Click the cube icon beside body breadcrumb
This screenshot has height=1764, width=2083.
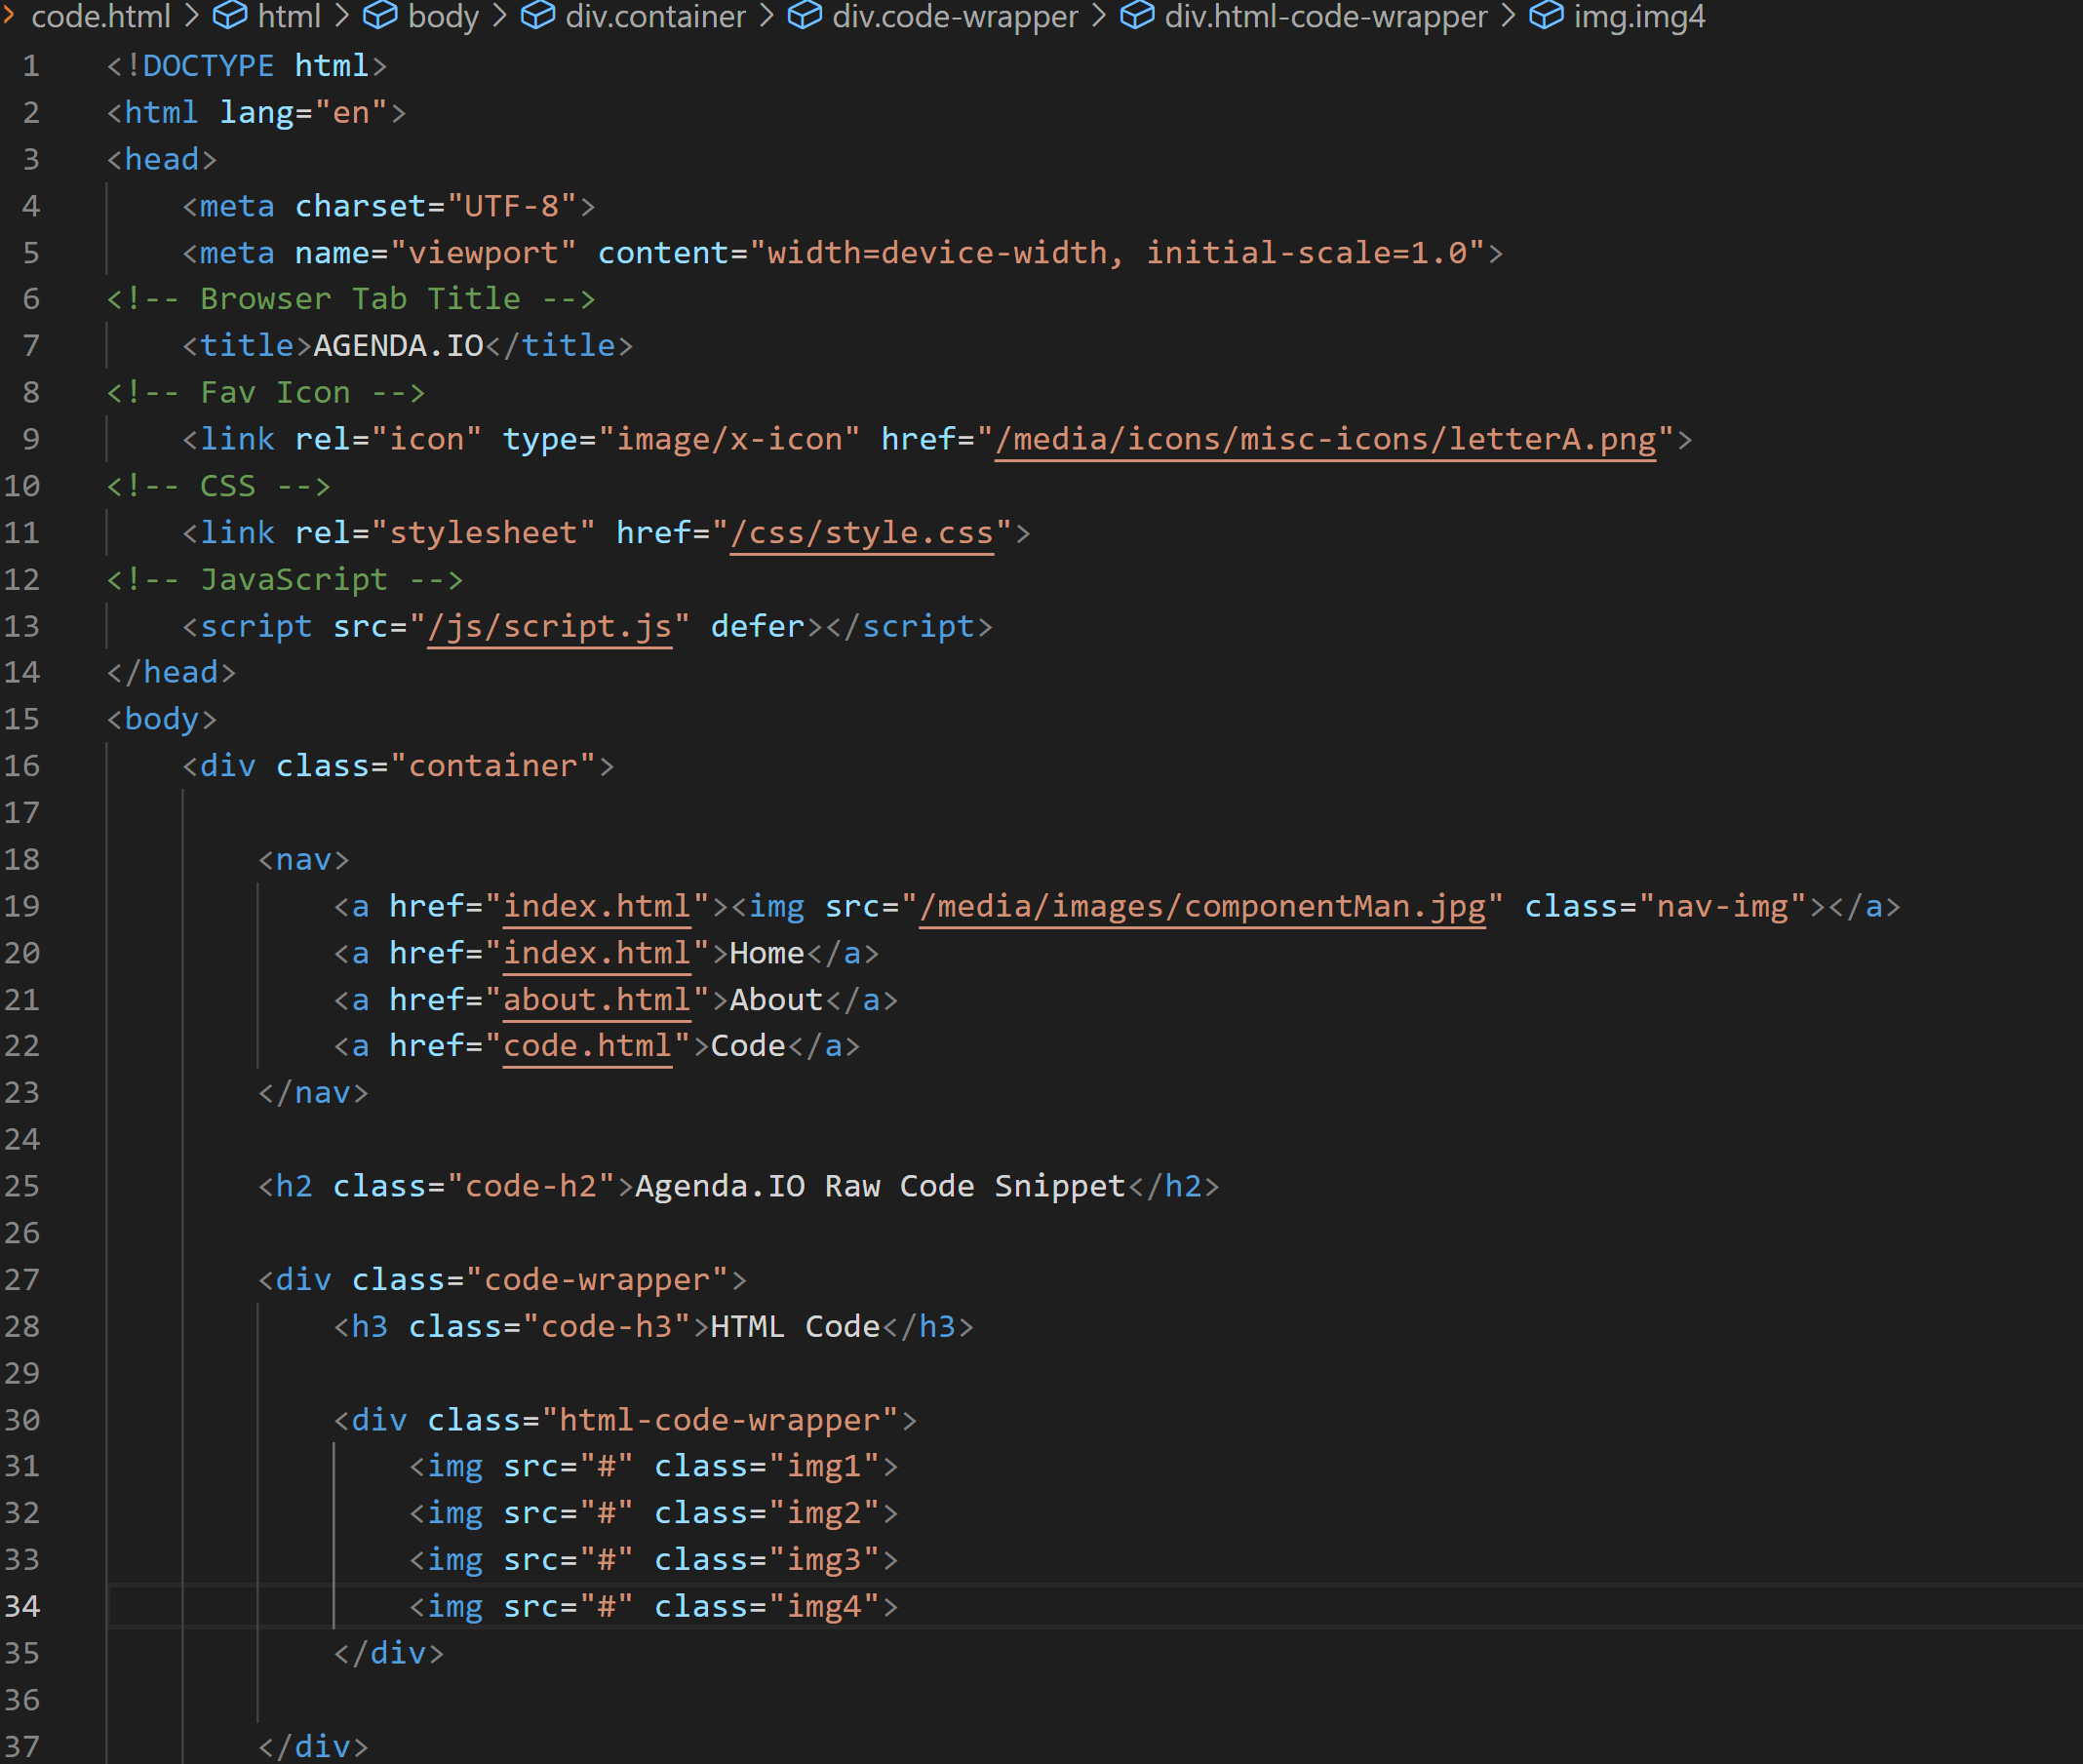coord(380,15)
